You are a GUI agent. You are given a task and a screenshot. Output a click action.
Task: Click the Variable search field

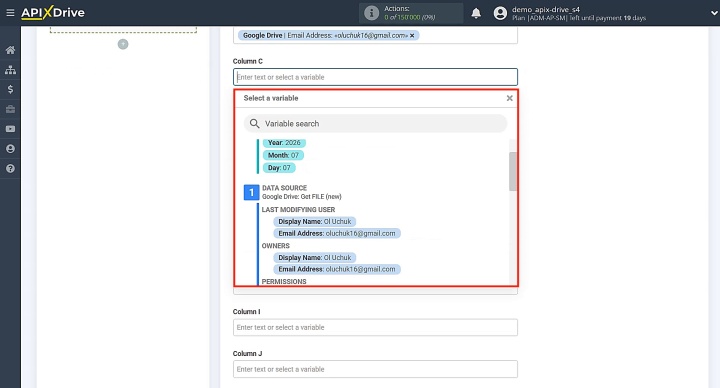click(x=375, y=124)
